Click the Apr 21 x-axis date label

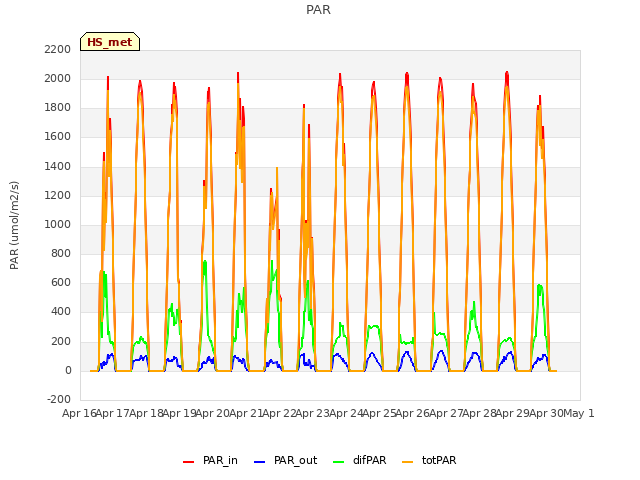pyautogui.click(x=246, y=413)
